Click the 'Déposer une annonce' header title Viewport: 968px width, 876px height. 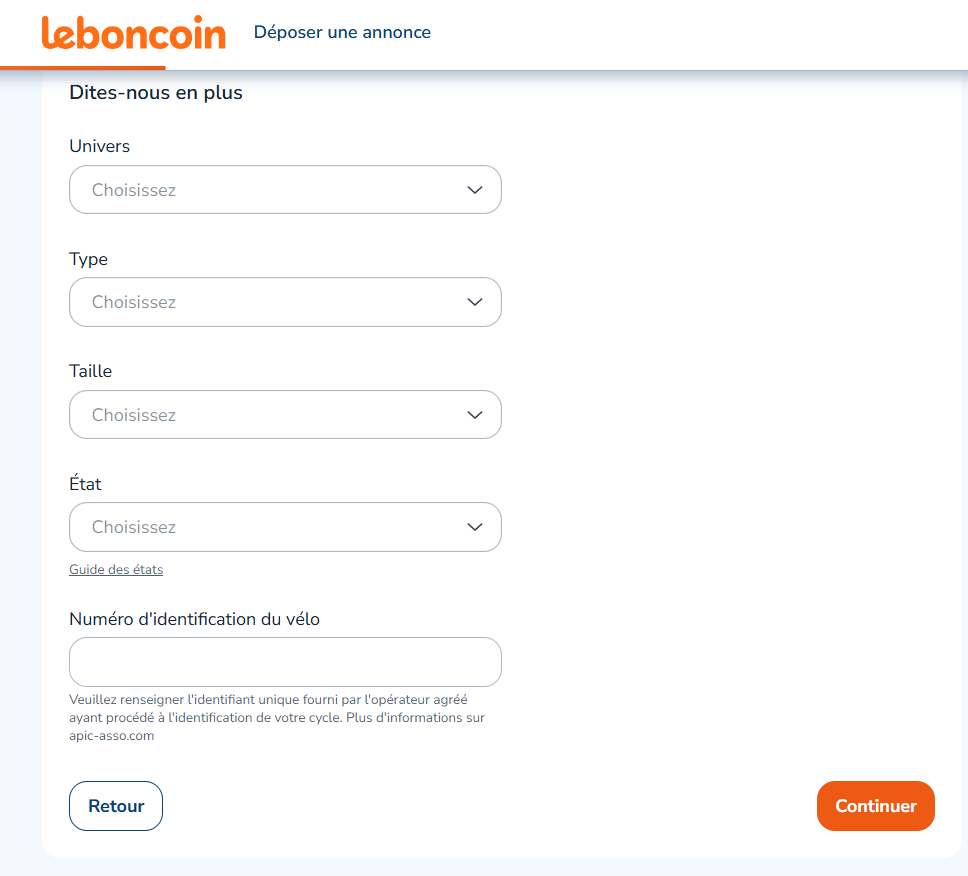pyautogui.click(x=342, y=32)
